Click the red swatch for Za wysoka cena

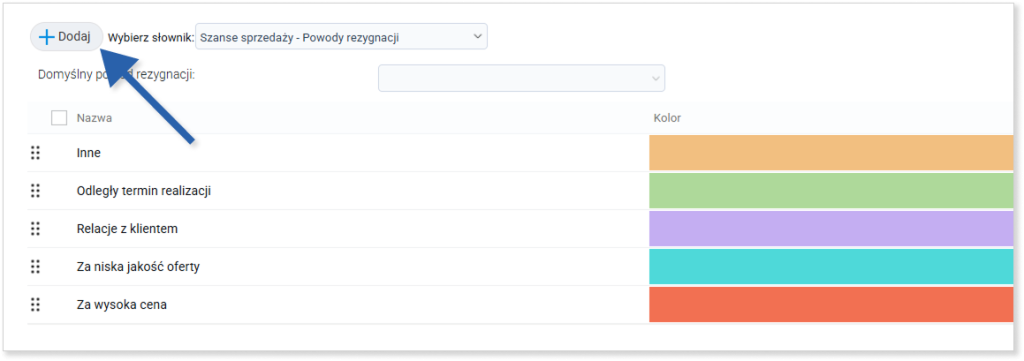(831, 304)
